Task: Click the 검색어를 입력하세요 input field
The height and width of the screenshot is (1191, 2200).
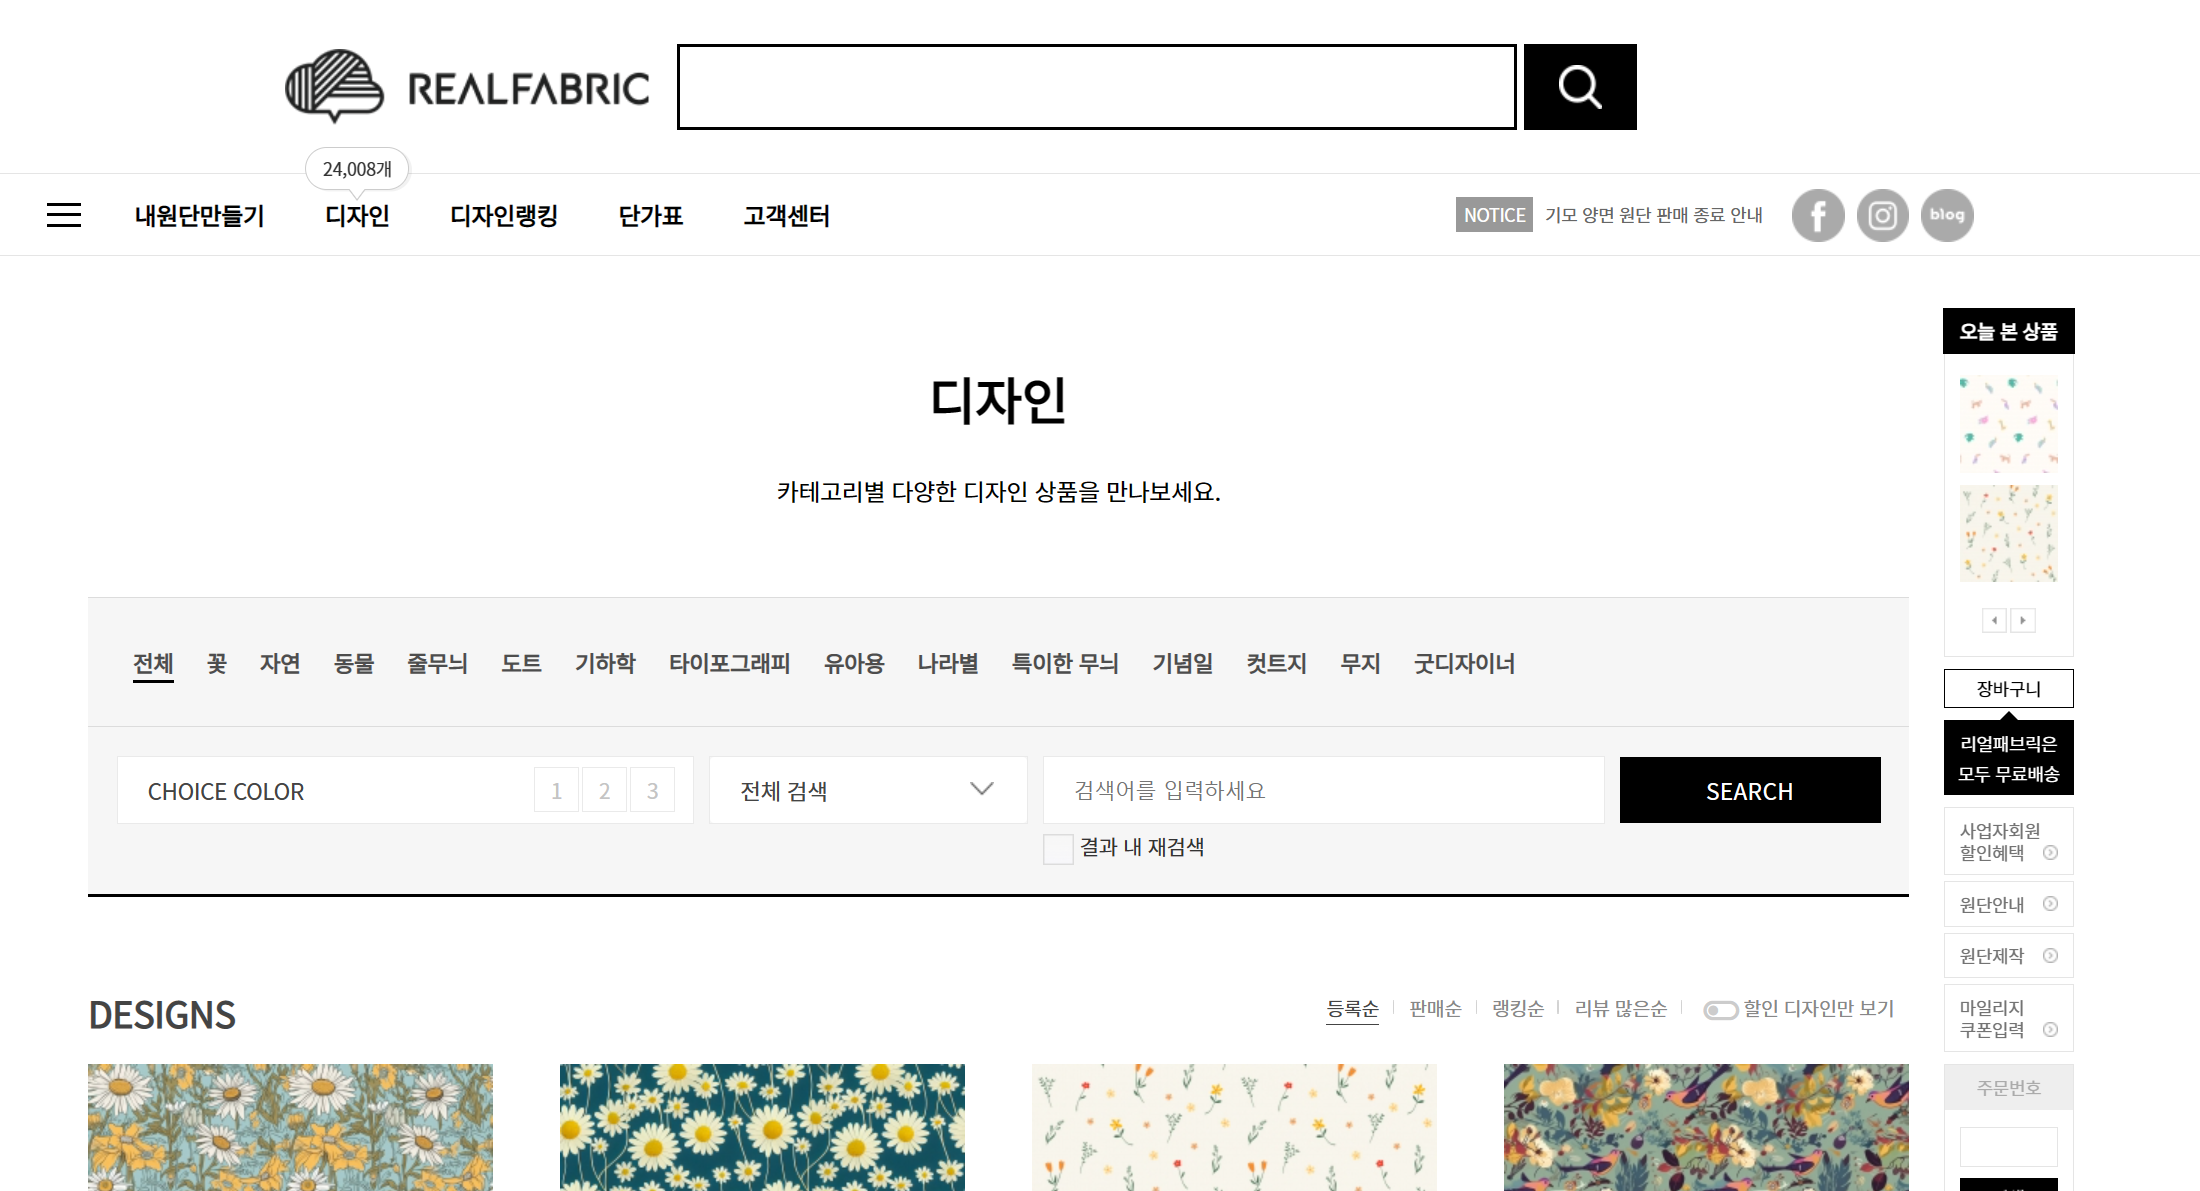Action: 1323,790
